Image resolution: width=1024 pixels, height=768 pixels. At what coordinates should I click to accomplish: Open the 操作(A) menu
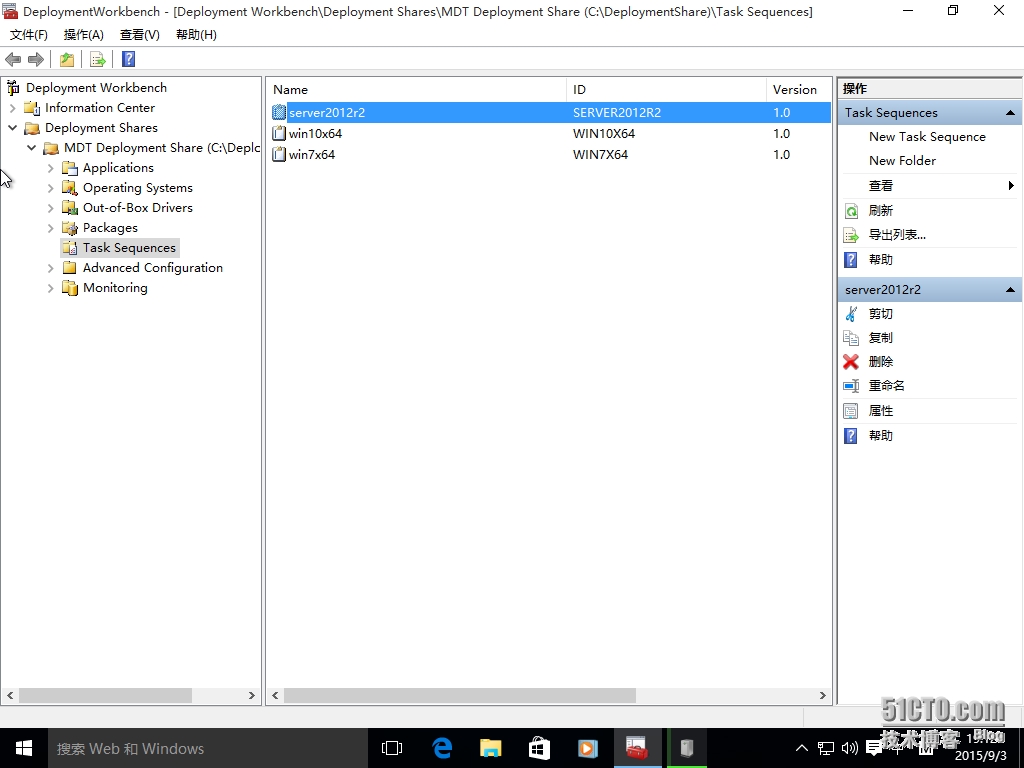point(84,35)
